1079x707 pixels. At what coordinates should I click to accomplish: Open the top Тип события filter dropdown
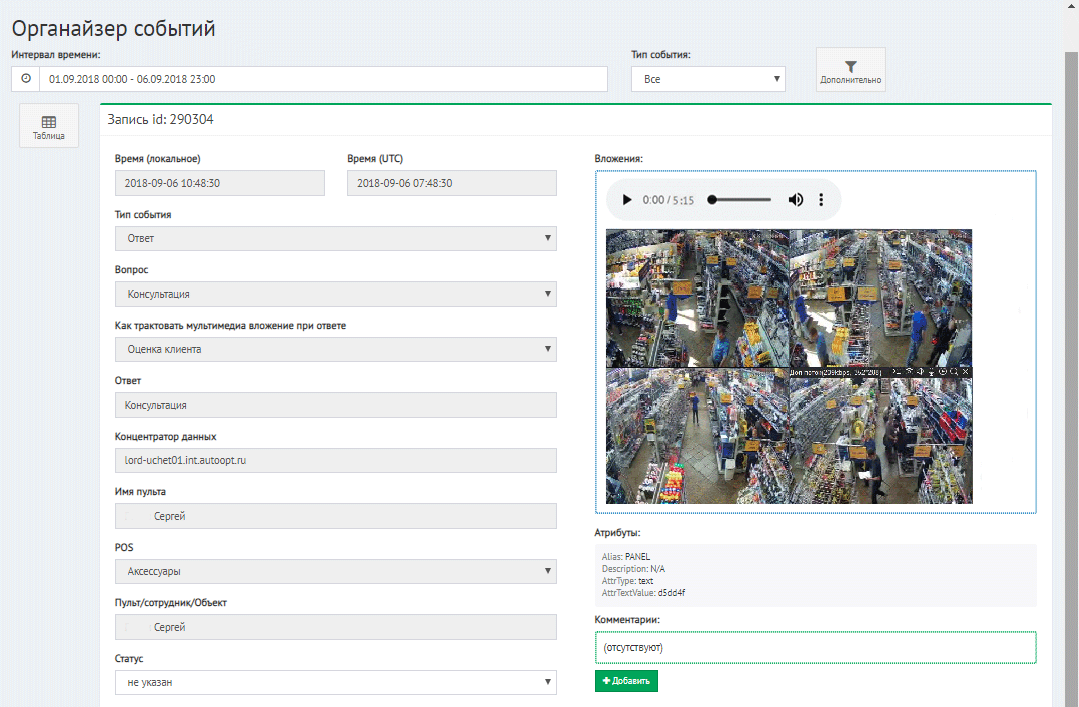tap(708, 79)
